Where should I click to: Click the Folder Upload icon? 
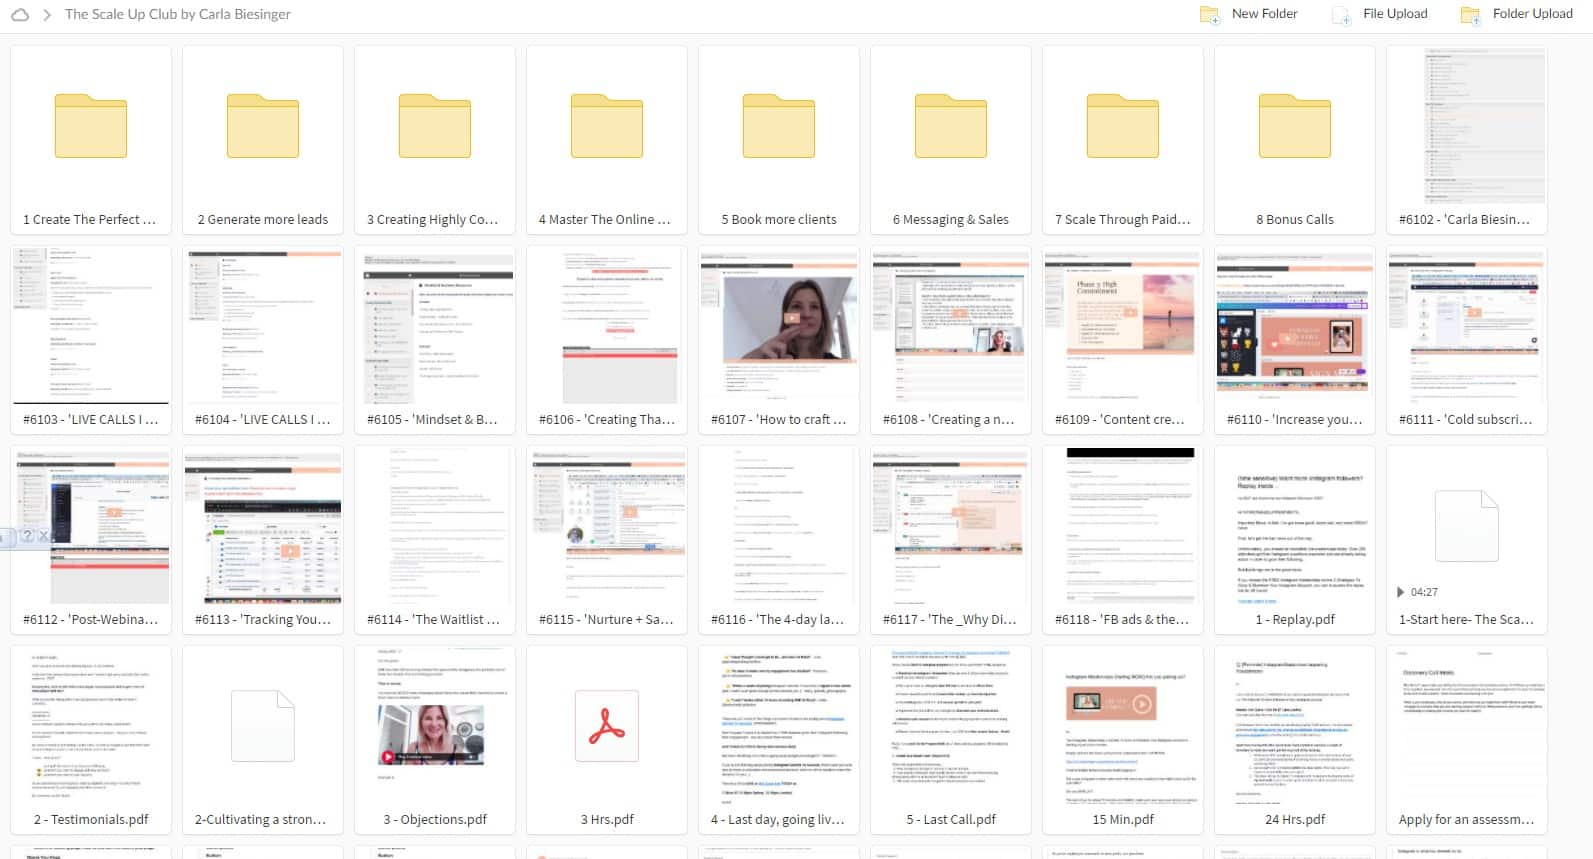tap(1470, 15)
